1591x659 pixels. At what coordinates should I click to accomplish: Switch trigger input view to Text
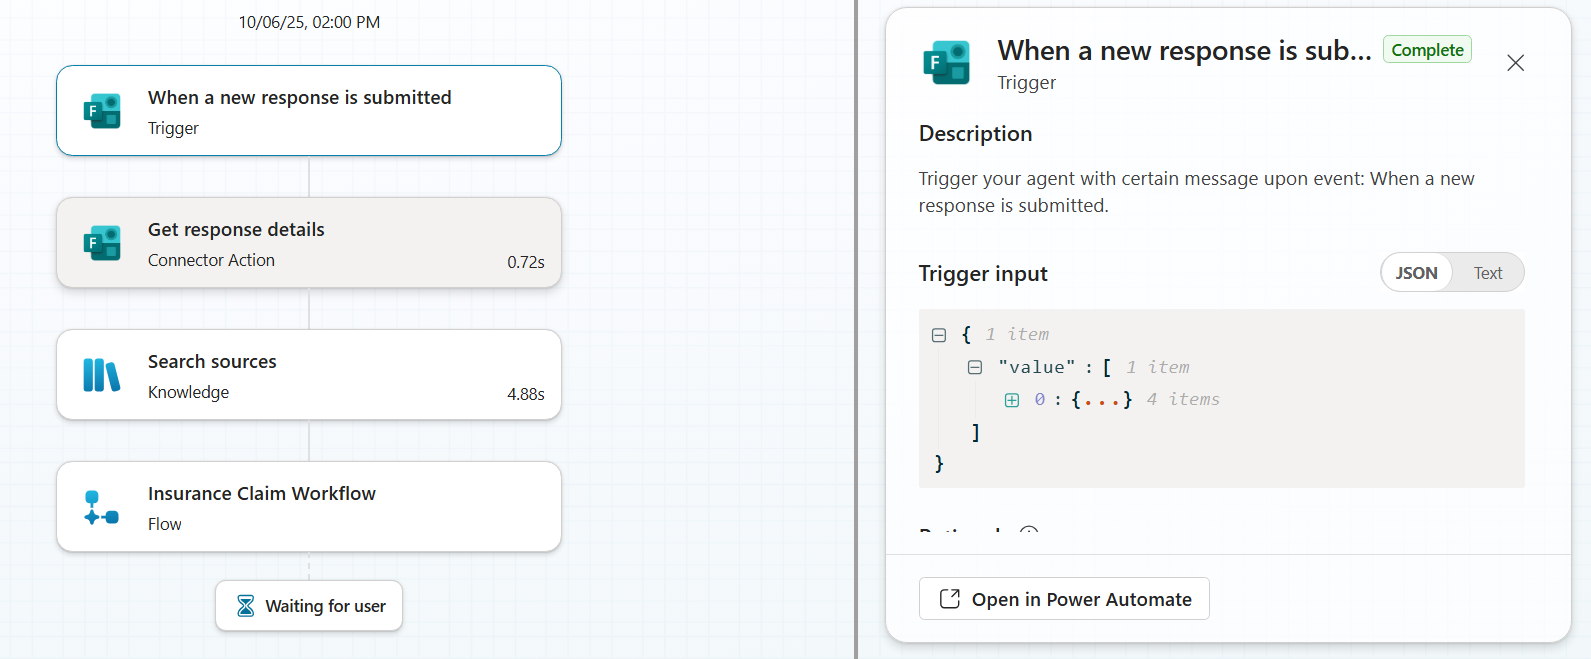pyautogui.click(x=1487, y=273)
